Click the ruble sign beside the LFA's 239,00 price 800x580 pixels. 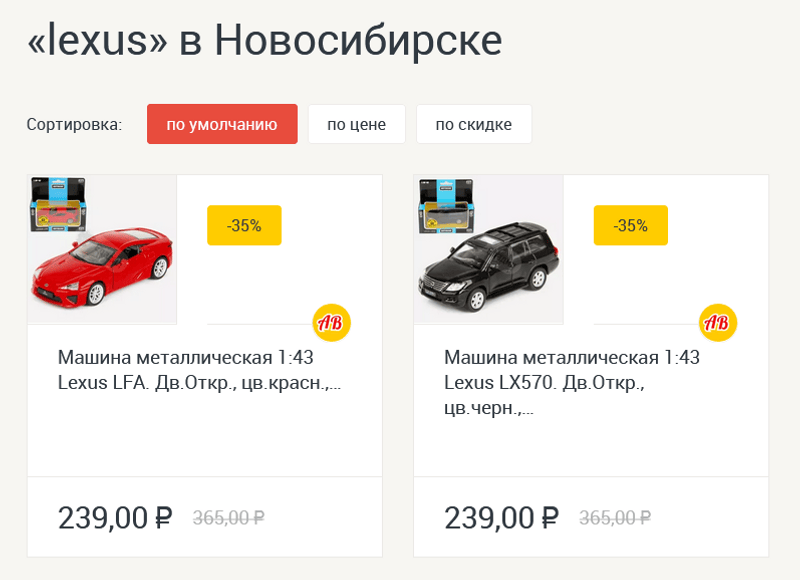point(163,518)
